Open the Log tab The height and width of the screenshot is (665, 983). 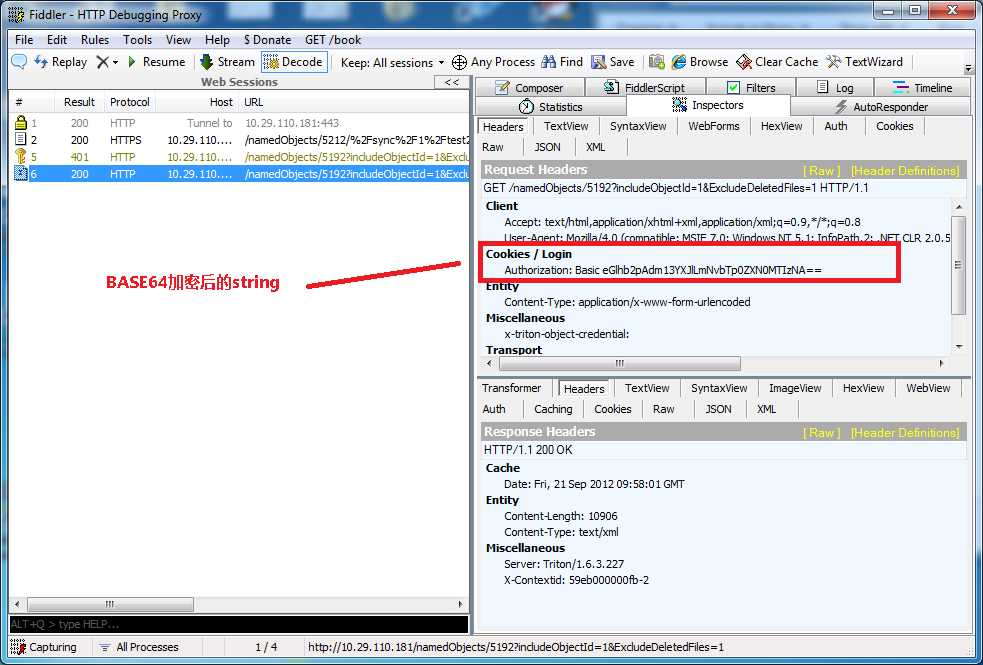pos(835,88)
